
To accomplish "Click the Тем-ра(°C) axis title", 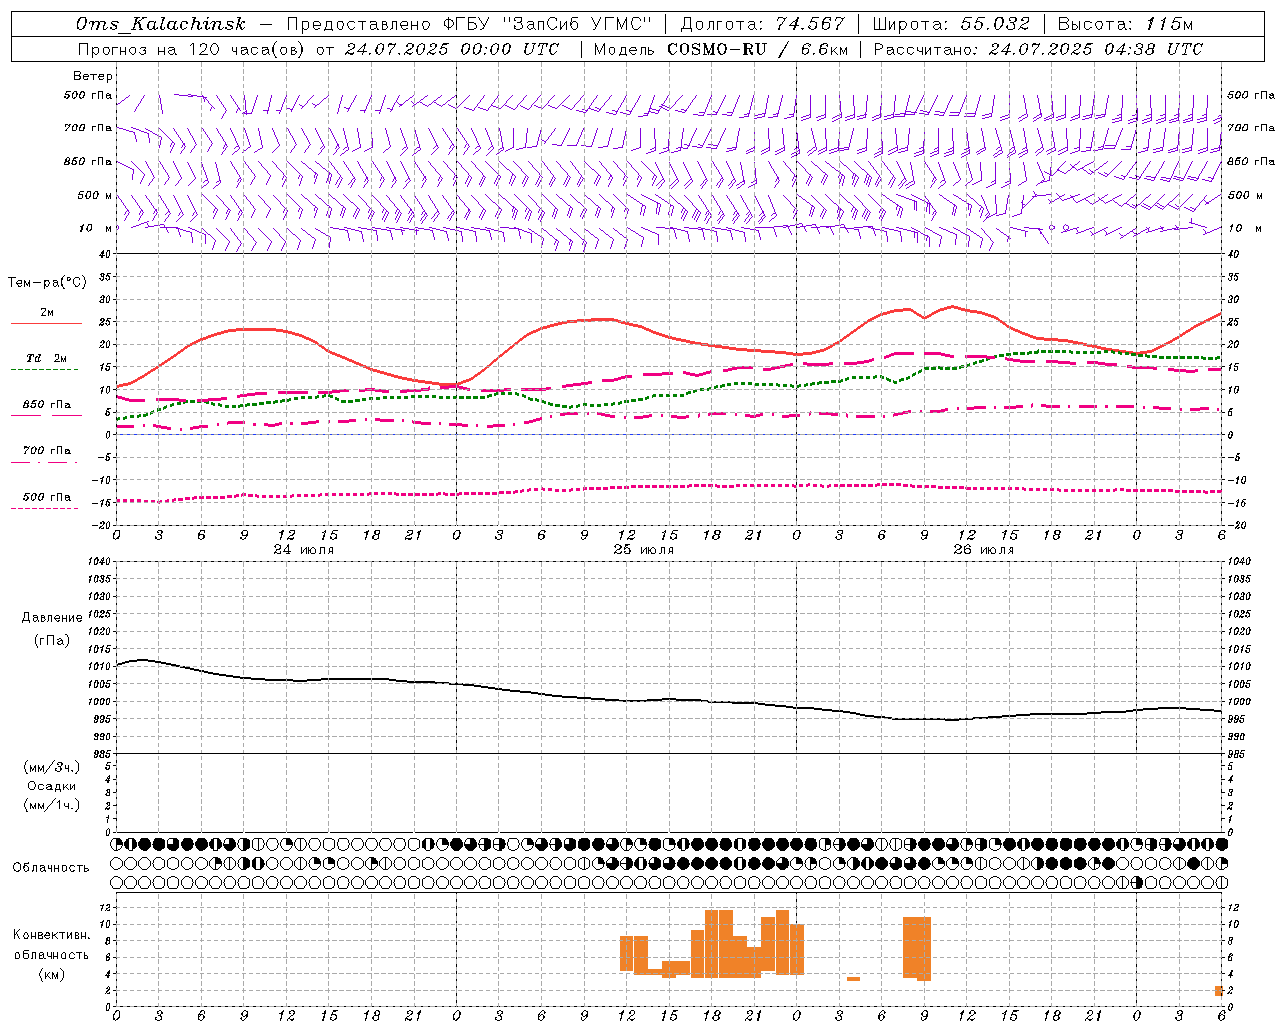I will click(x=47, y=283).
